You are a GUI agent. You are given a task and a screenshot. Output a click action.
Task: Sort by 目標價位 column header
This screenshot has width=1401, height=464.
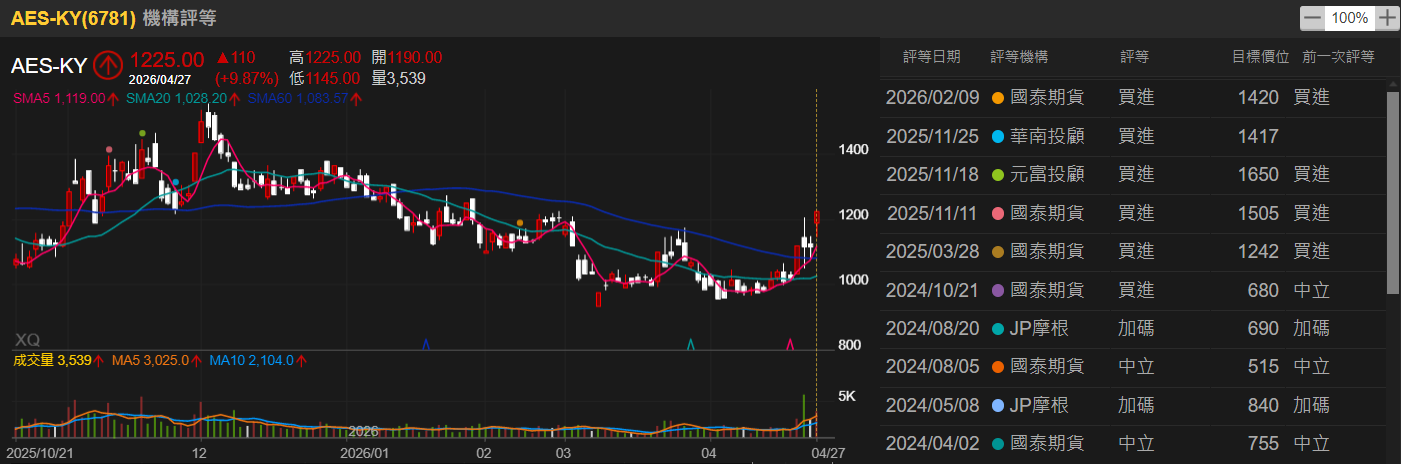[1259, 57]
